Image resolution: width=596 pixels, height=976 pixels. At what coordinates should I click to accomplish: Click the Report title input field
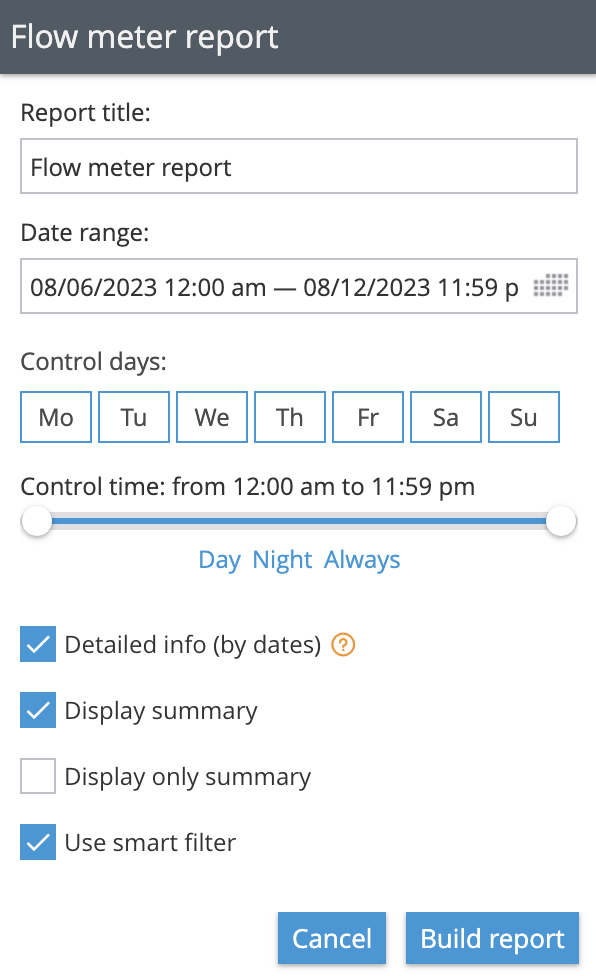pyautogui.click(x=299, y=166)
